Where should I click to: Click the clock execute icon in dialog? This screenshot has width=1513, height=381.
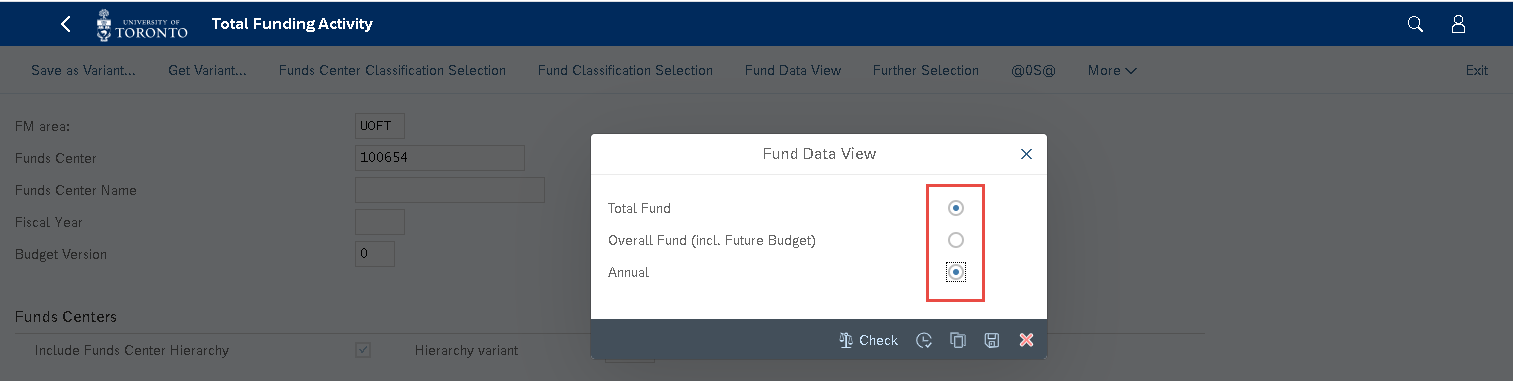(924, 340)
